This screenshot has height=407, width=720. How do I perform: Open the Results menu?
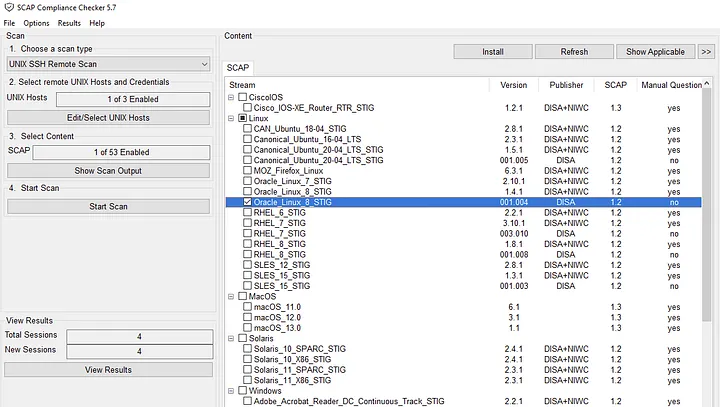pos(69,23)
